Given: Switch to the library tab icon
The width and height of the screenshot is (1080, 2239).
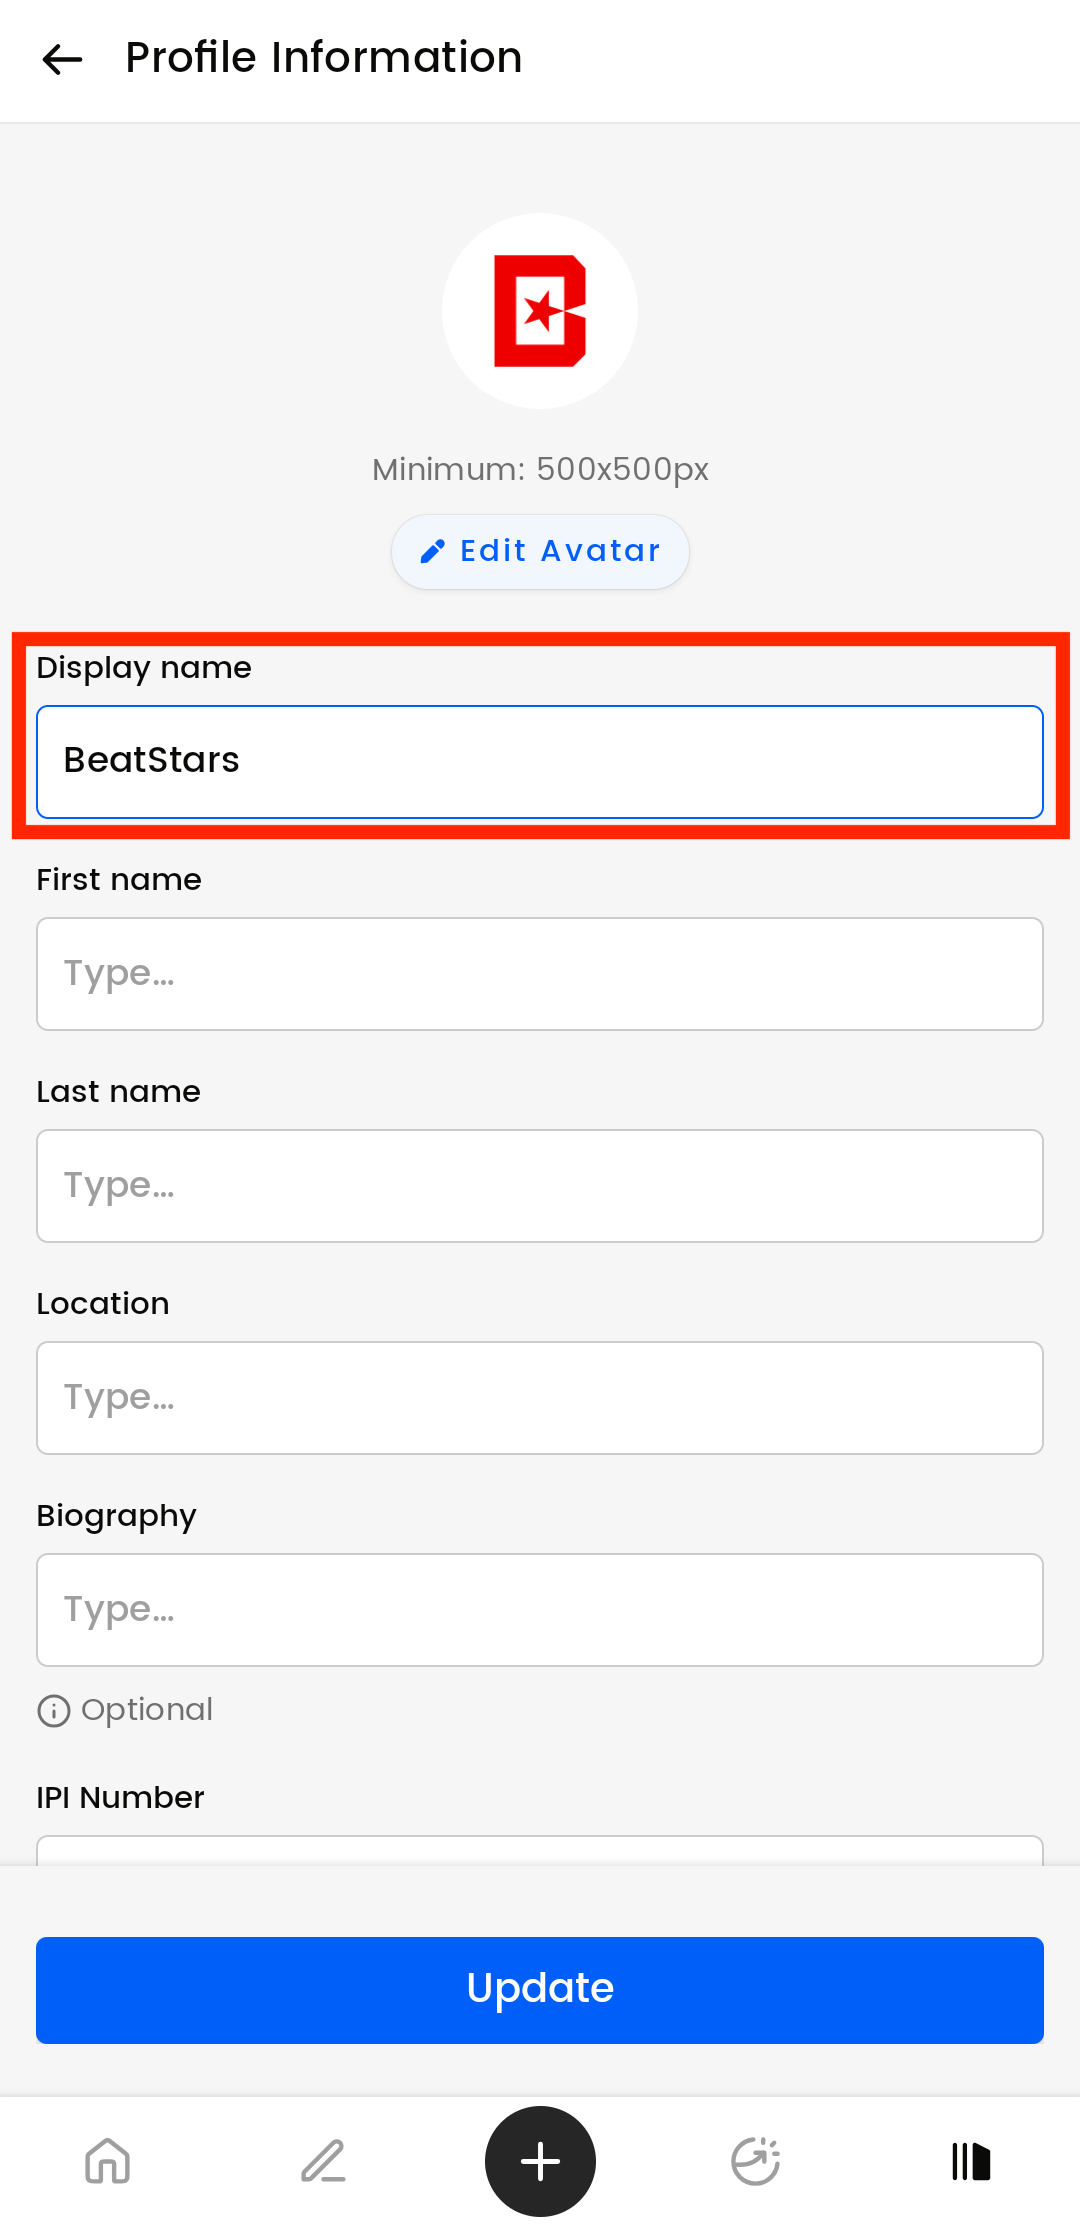Looking at the screenshot, I should click(971, 2161).
